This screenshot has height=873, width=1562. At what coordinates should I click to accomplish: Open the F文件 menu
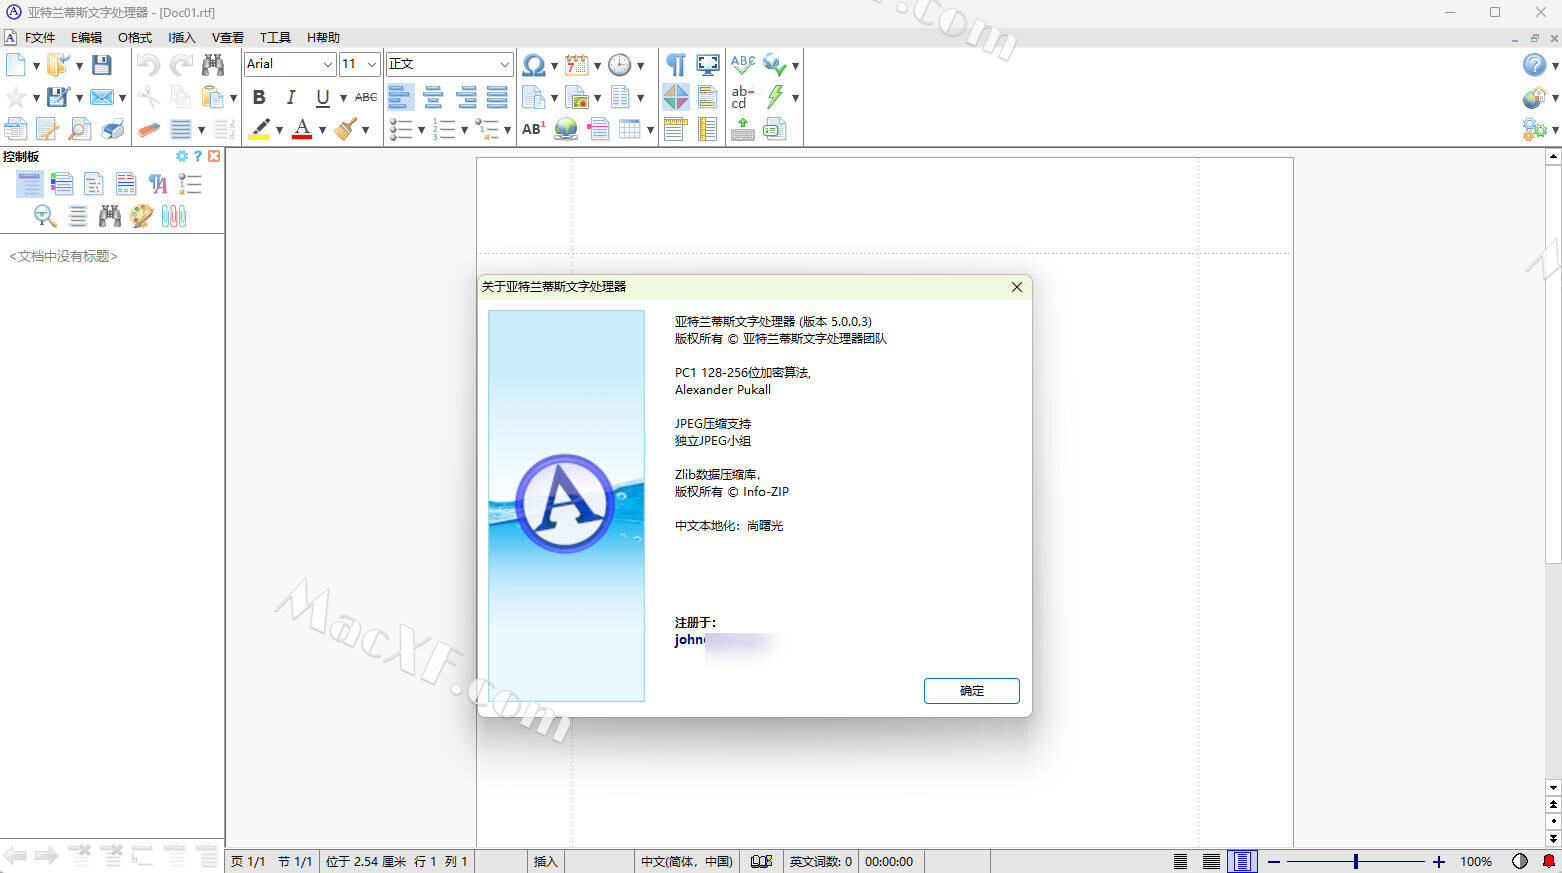pyautogui.click(x=39, y=37)
